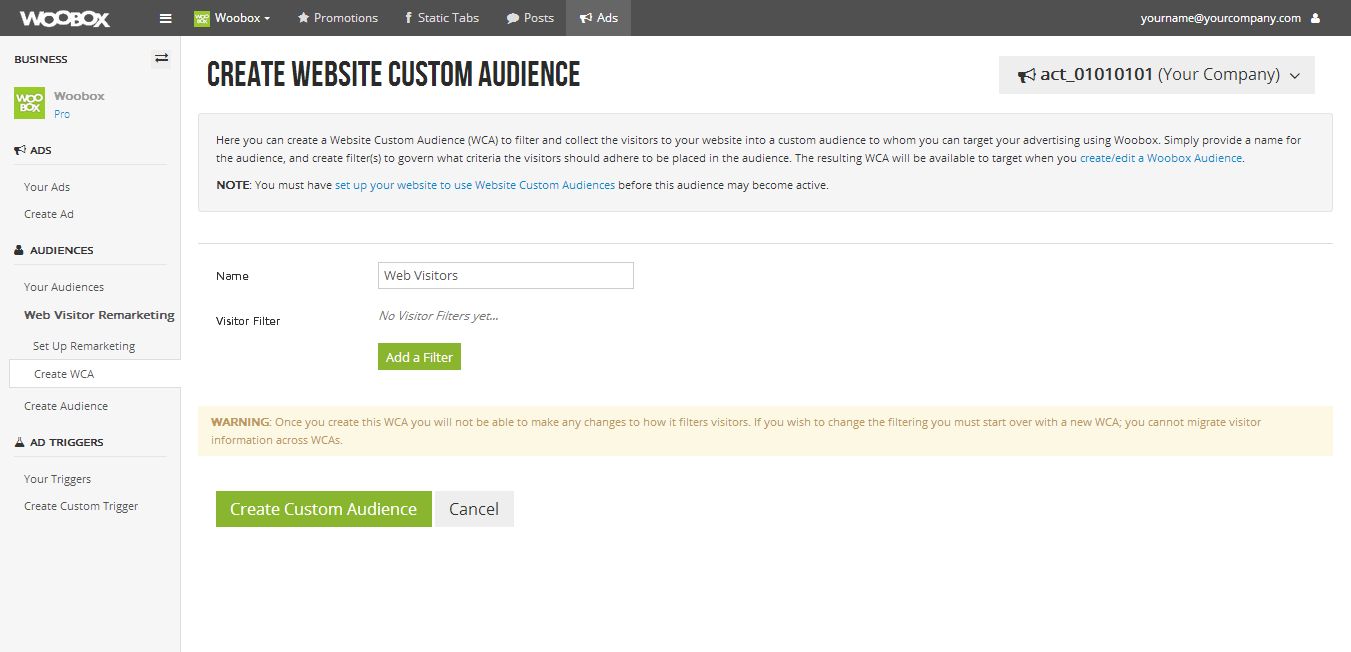Cancel the custom audience creation
Image resolution: width=1351 pixels, height=652 pixels.
pyautogui.click(x=474, y=509)
